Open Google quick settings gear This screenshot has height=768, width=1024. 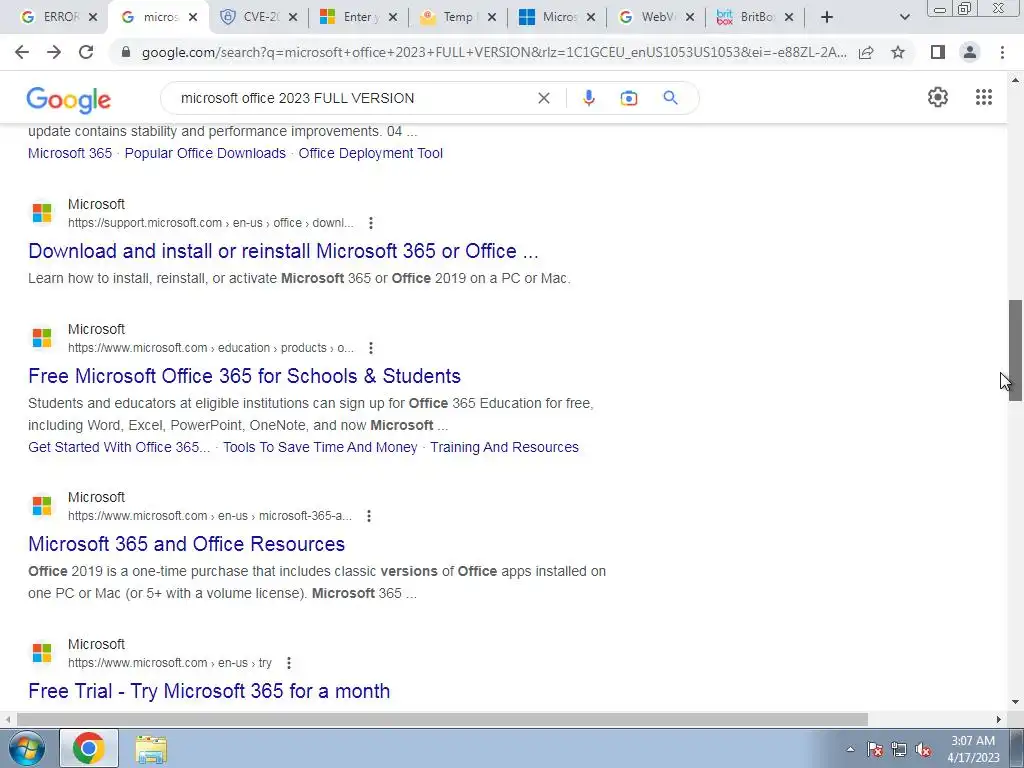pos(938,97)
